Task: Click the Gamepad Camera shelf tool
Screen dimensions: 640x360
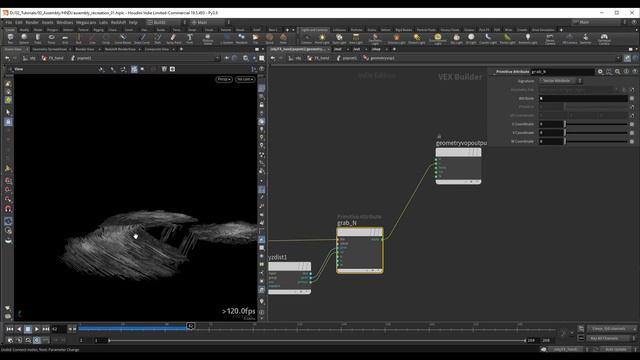Action: click(x=604, y=38)
